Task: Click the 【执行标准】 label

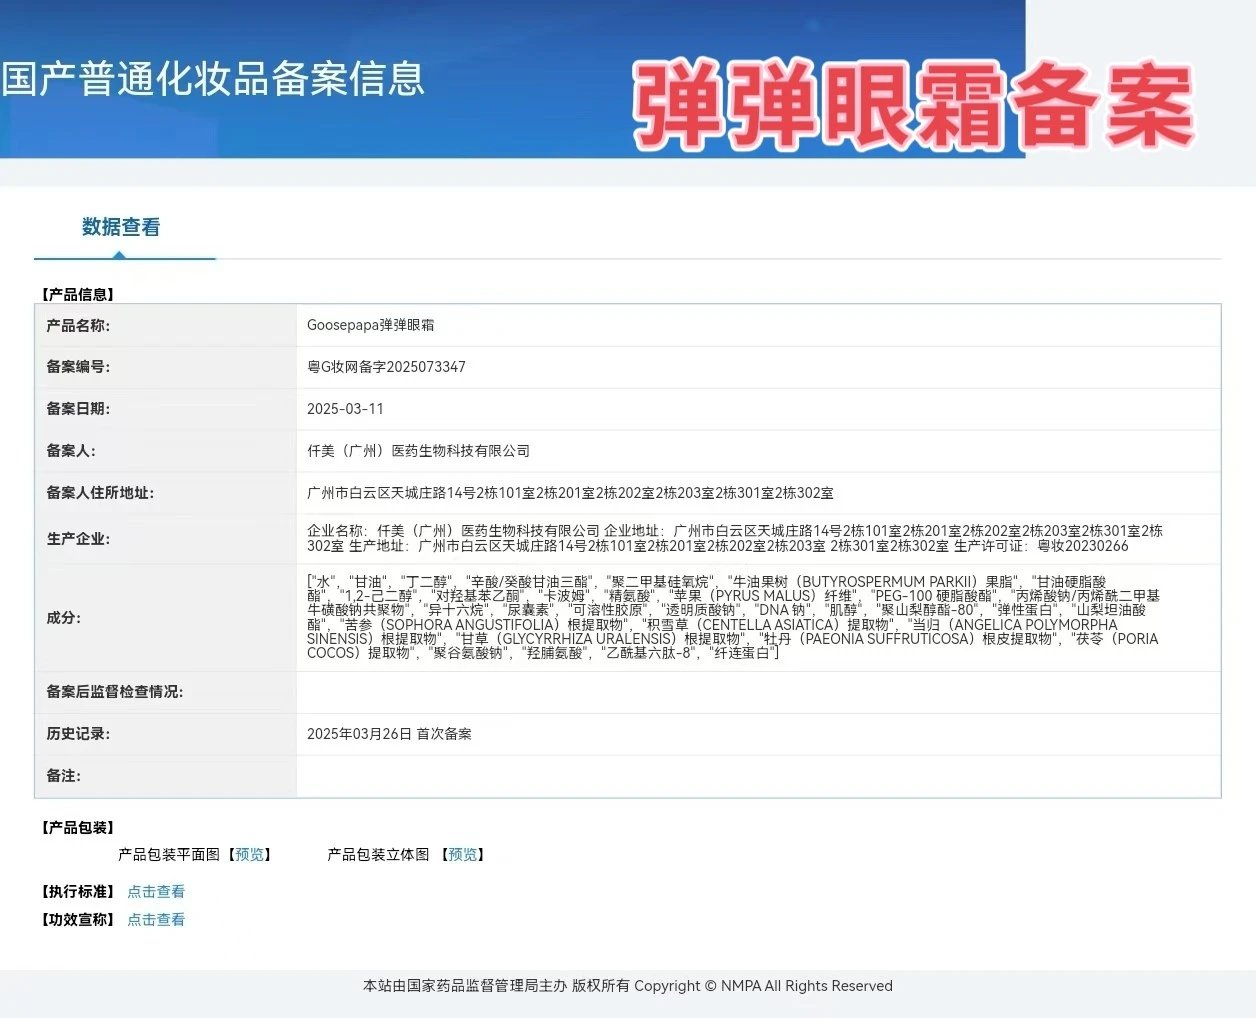Action: [78, 892]
